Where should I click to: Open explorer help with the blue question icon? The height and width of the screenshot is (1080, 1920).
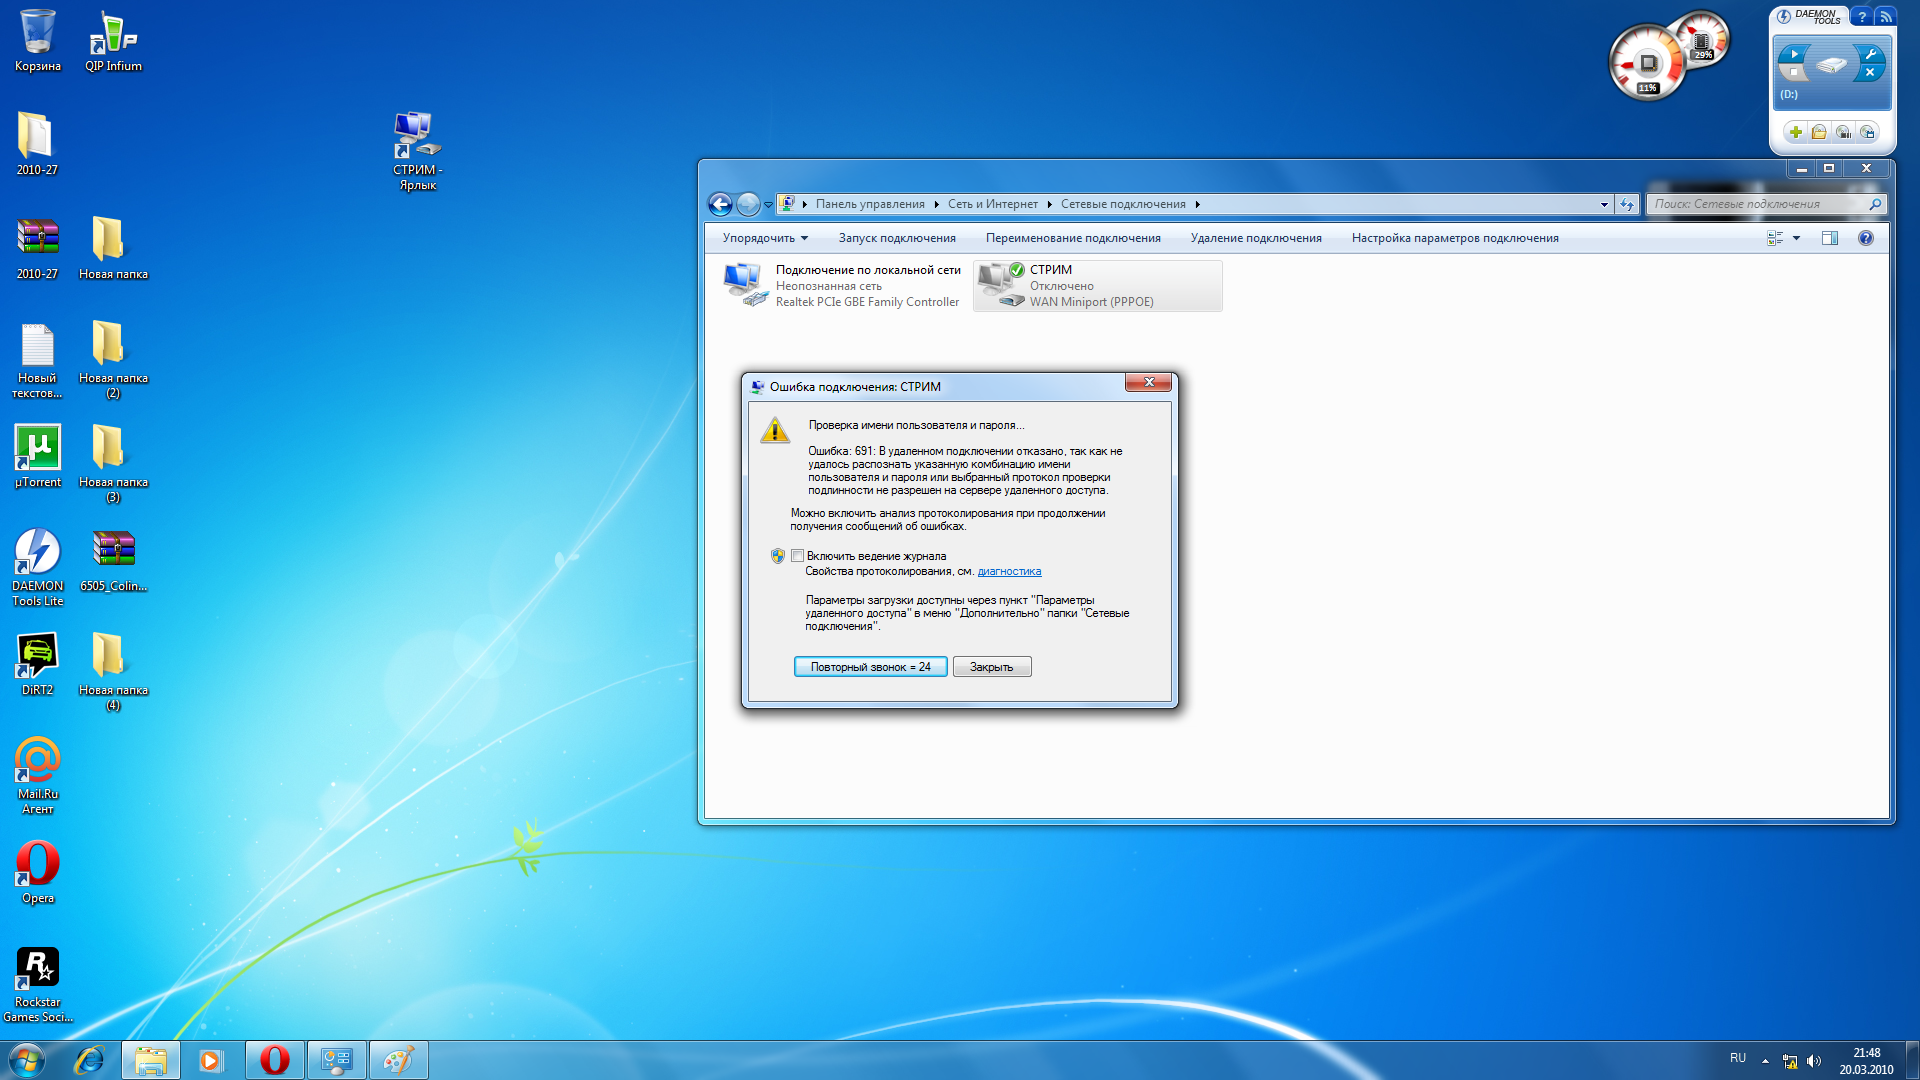[x=1865, y=238]
